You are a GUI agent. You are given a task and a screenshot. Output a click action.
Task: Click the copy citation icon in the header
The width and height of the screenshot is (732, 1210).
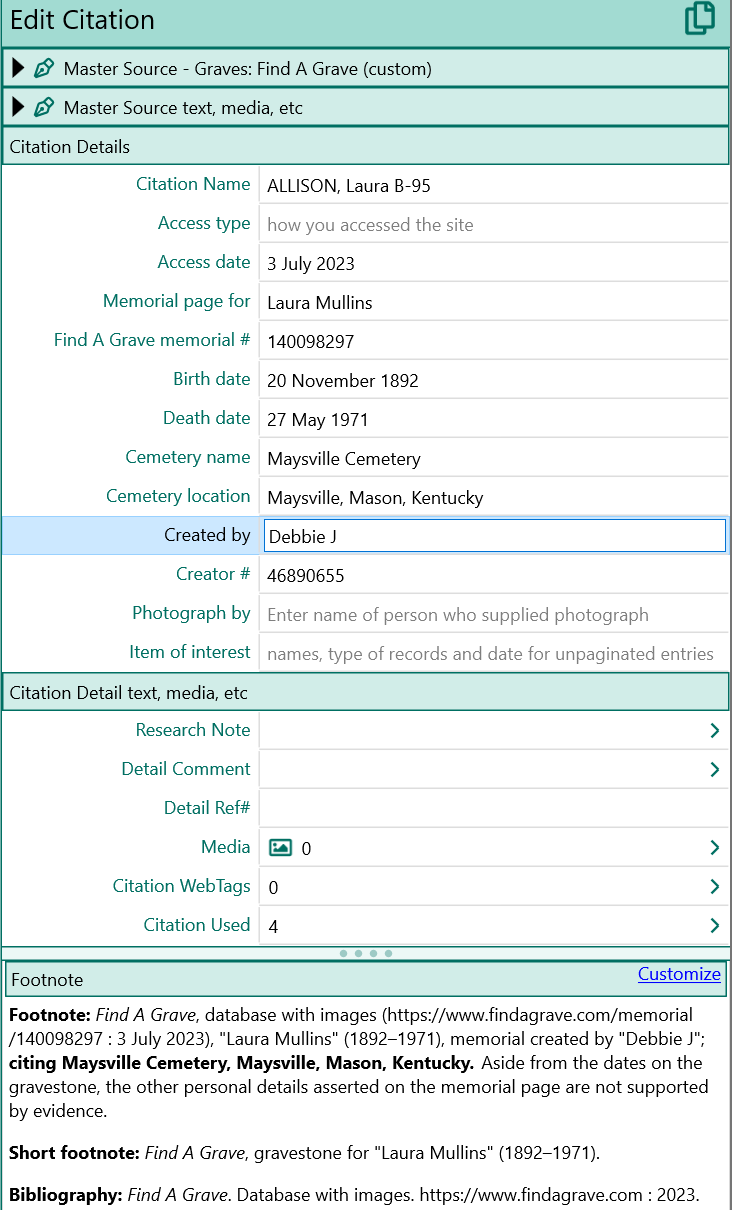[x=700, y=19]
